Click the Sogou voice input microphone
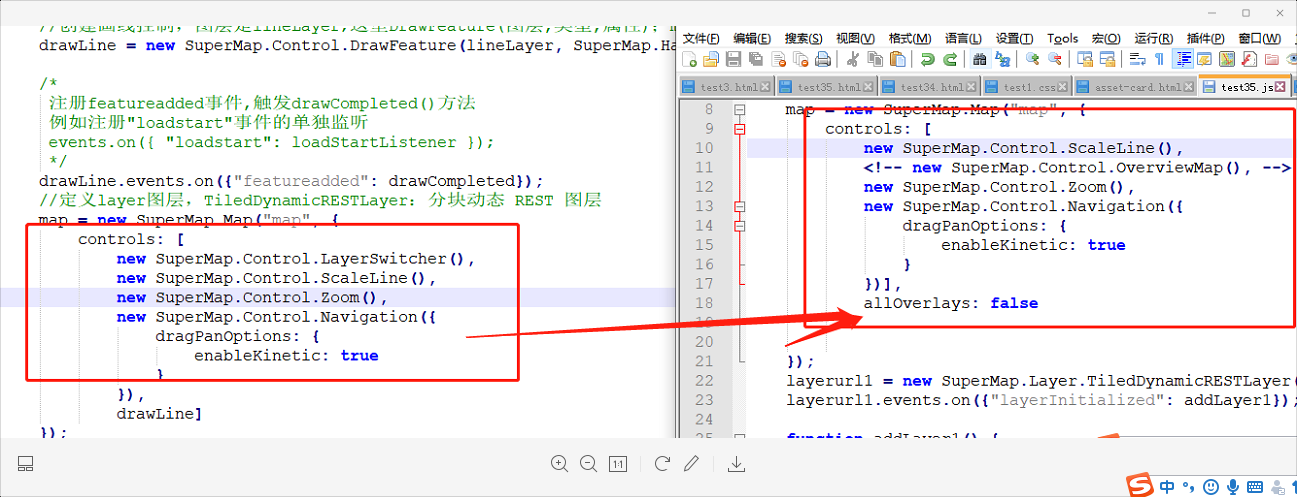Screen dimensions: 1297x497 click(1233, 487)
